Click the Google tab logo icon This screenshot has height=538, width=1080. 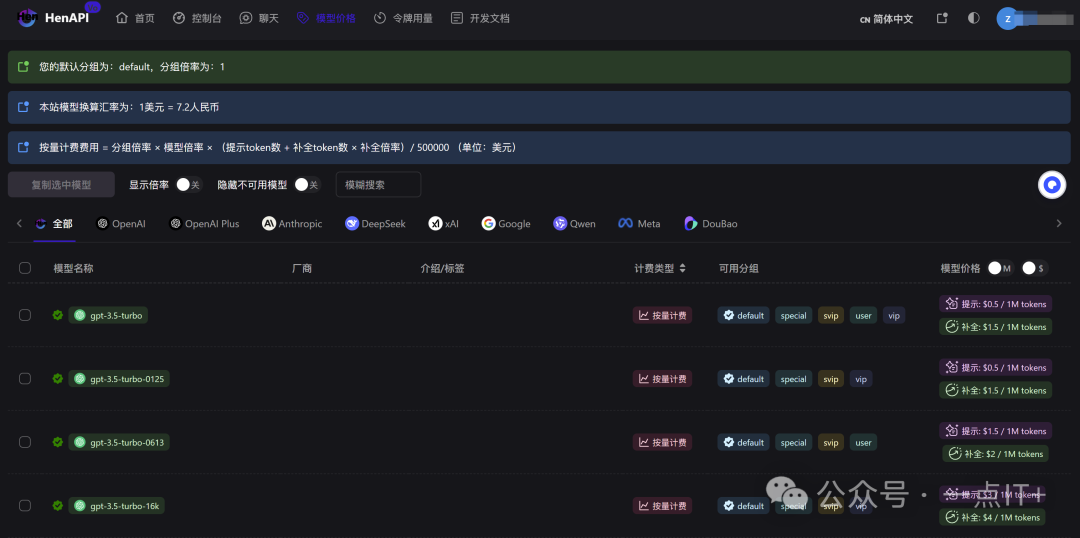pyautogui.click(x=488, y=223)
